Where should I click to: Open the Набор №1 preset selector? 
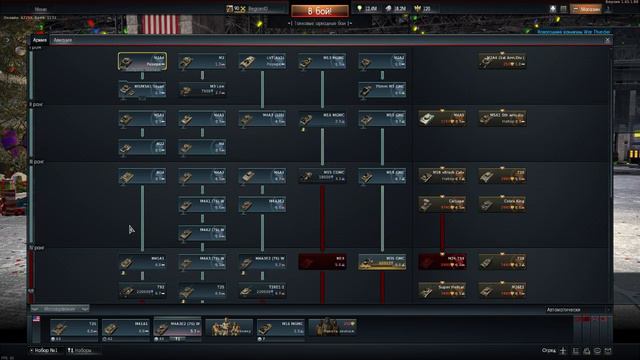(x=44, y=350)
